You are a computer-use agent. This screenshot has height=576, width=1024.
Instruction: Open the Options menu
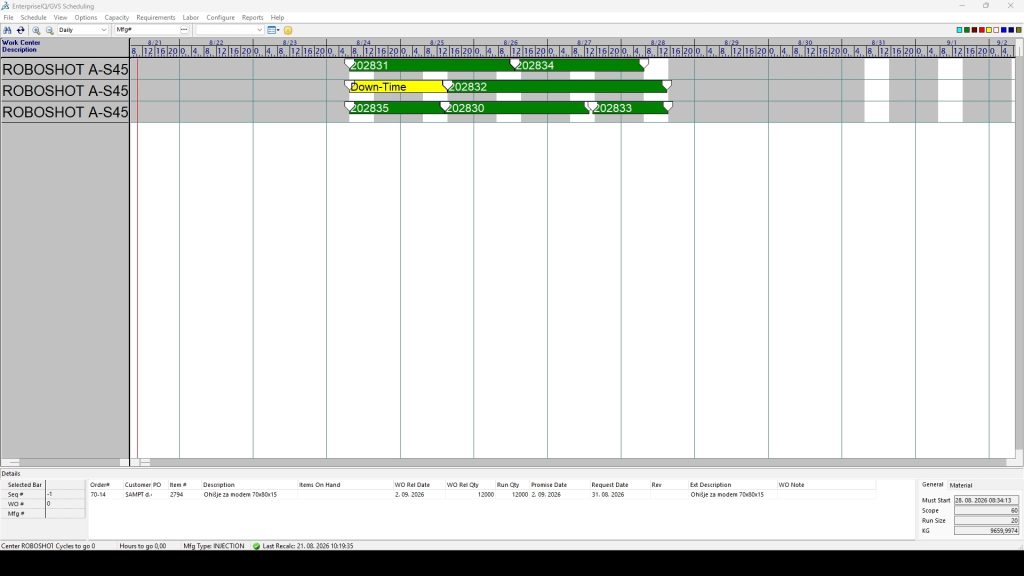coord(86,18)
